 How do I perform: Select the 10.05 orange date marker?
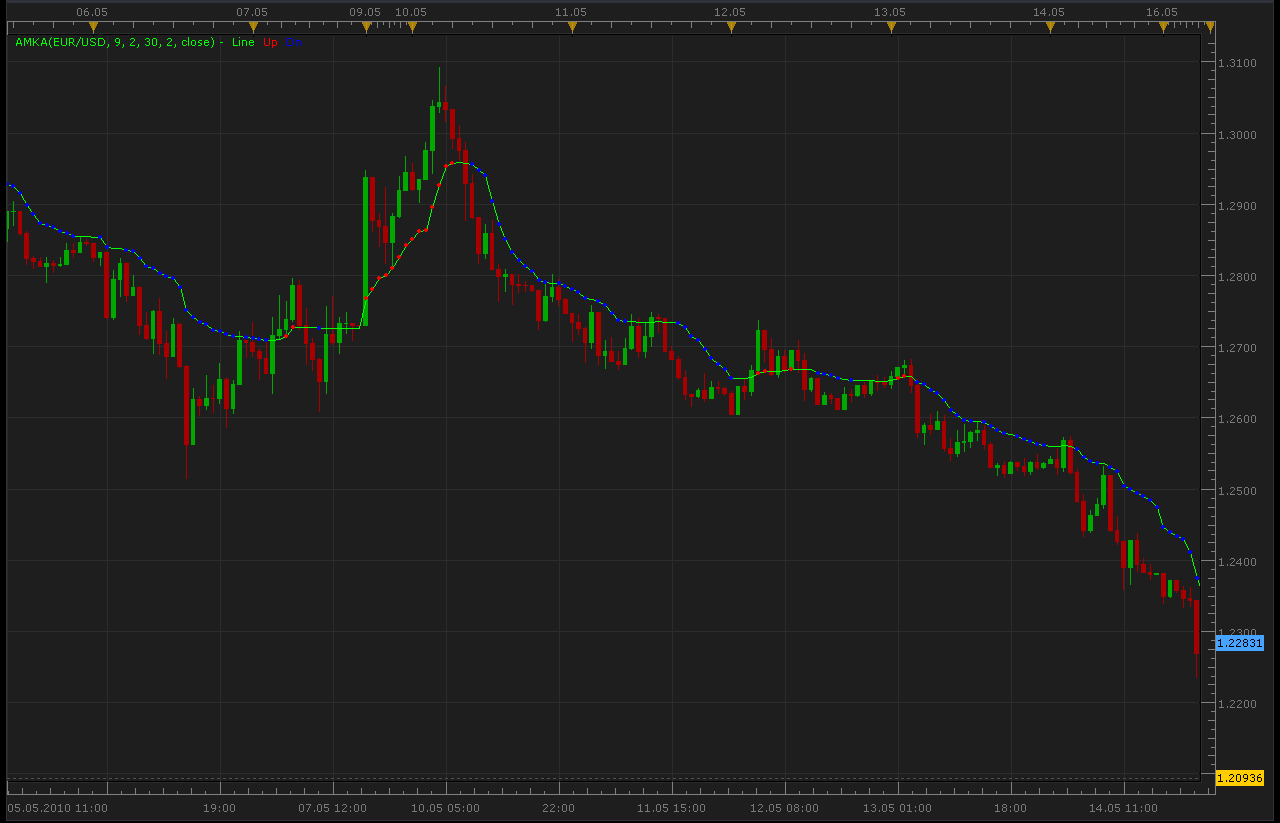pyautogui.click(x=412, y=27)
